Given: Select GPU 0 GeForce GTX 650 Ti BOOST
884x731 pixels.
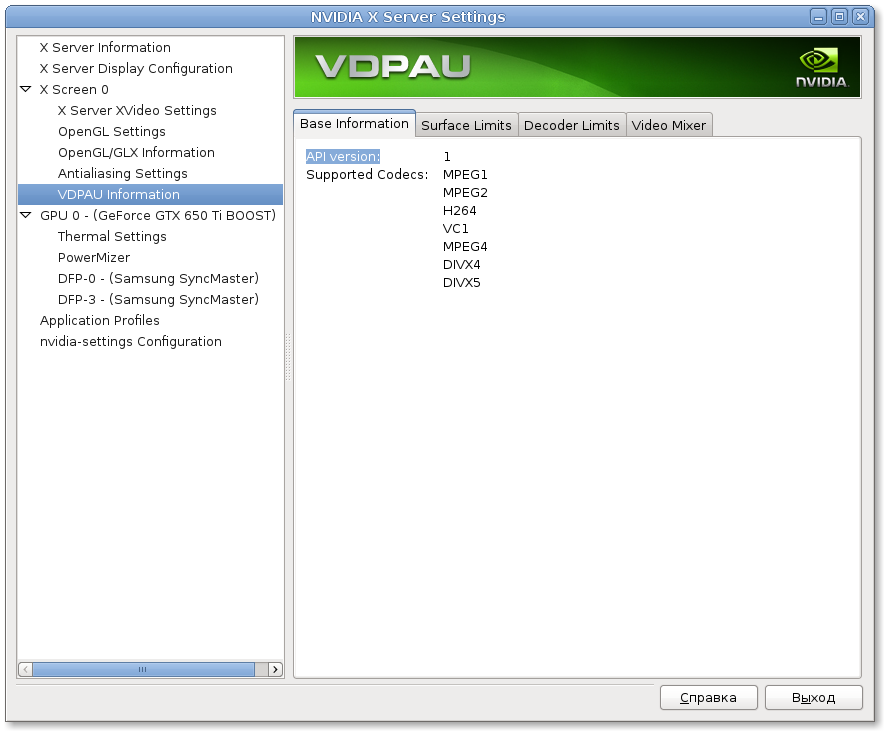Looking at the screenshot, I should pyautogui.click(x=158, y=215).
